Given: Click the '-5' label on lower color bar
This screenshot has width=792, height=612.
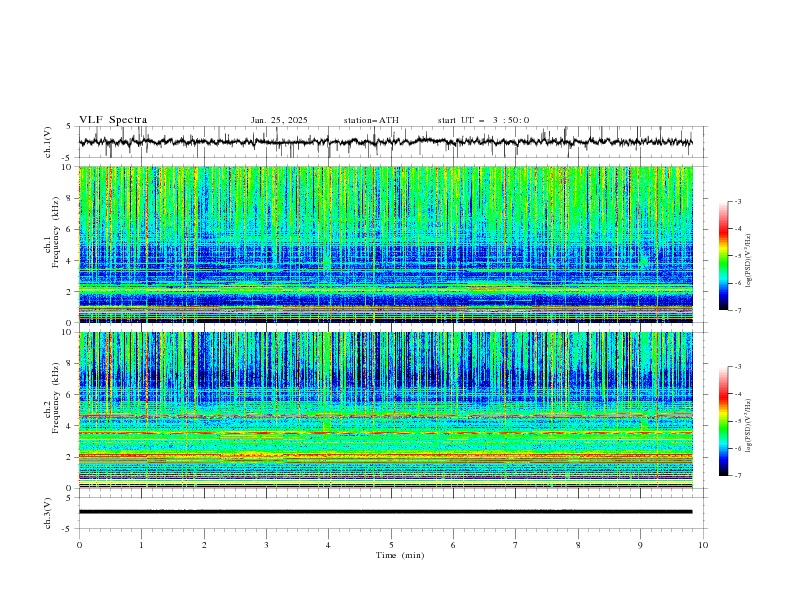Looking at the screenshot, I should coord(738,421).
